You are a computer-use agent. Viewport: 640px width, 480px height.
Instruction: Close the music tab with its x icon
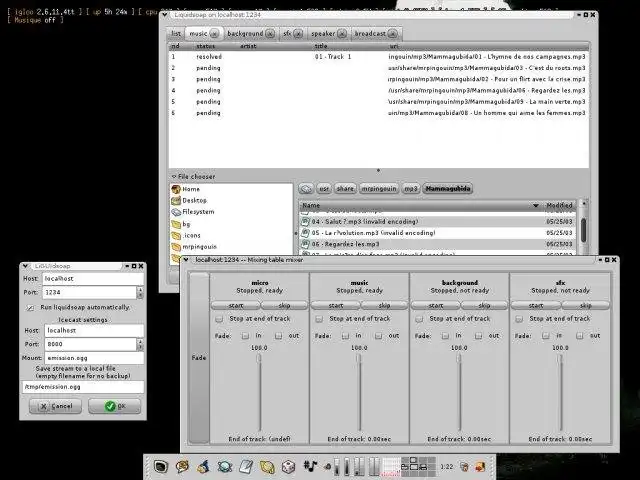tap(215, 33)
